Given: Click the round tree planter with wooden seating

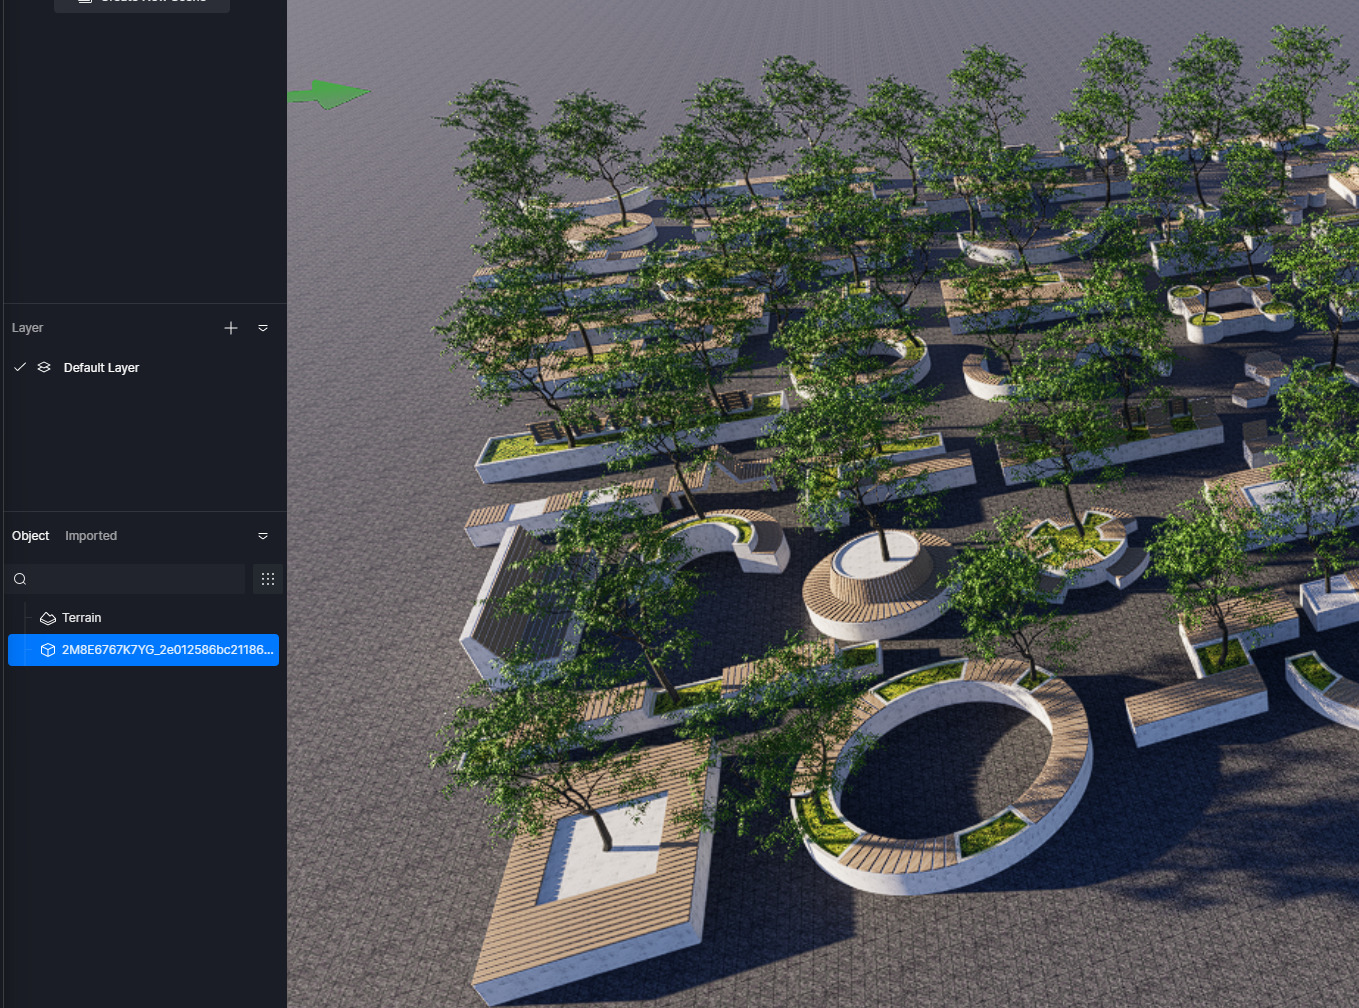Looking at the screenshot, I should point(878,585).
